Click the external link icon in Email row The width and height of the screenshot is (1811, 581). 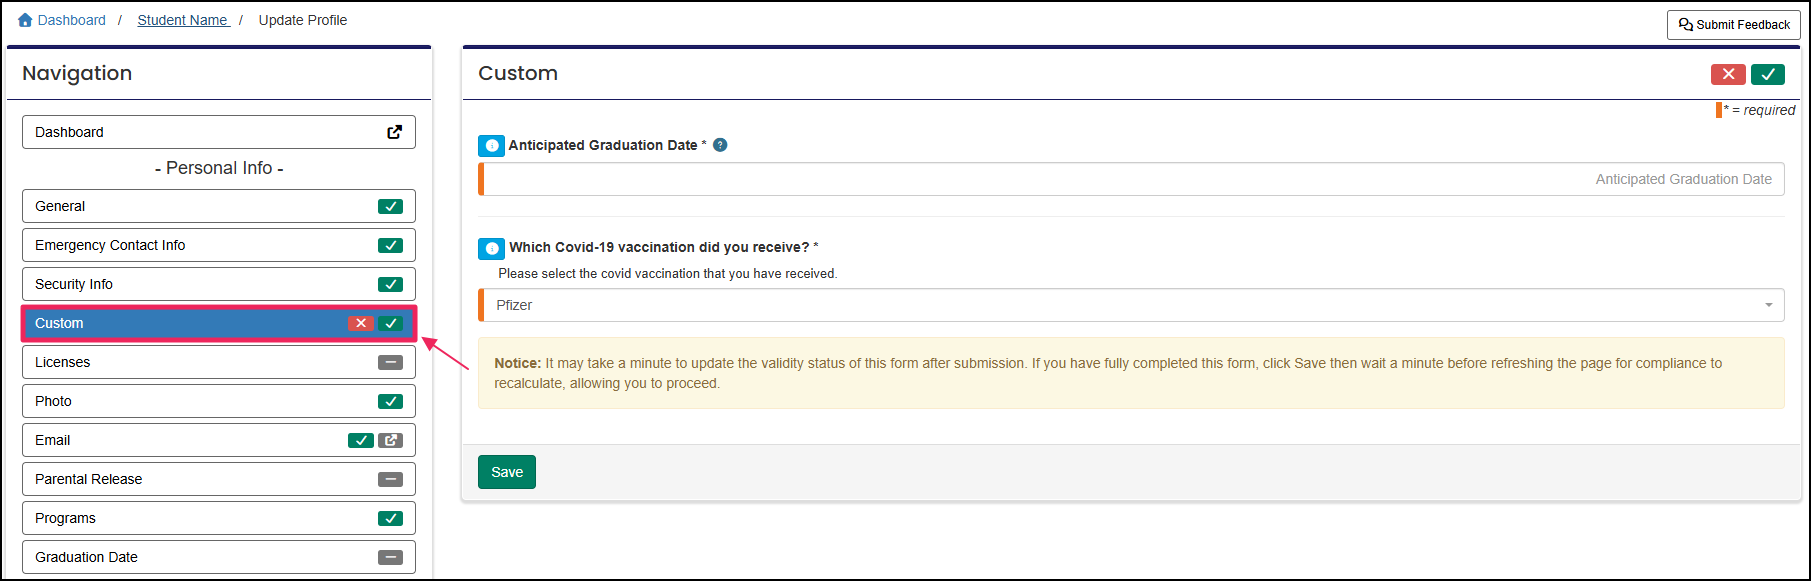tap(391, 440)
